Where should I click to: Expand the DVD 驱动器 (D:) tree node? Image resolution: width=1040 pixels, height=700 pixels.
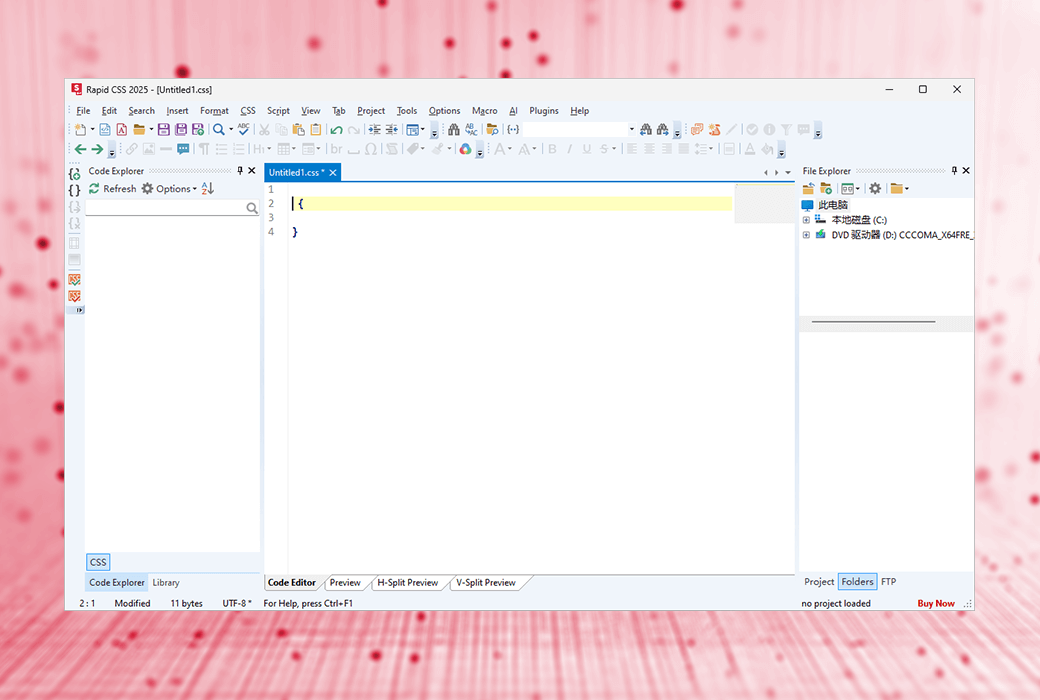pos(807,235)
